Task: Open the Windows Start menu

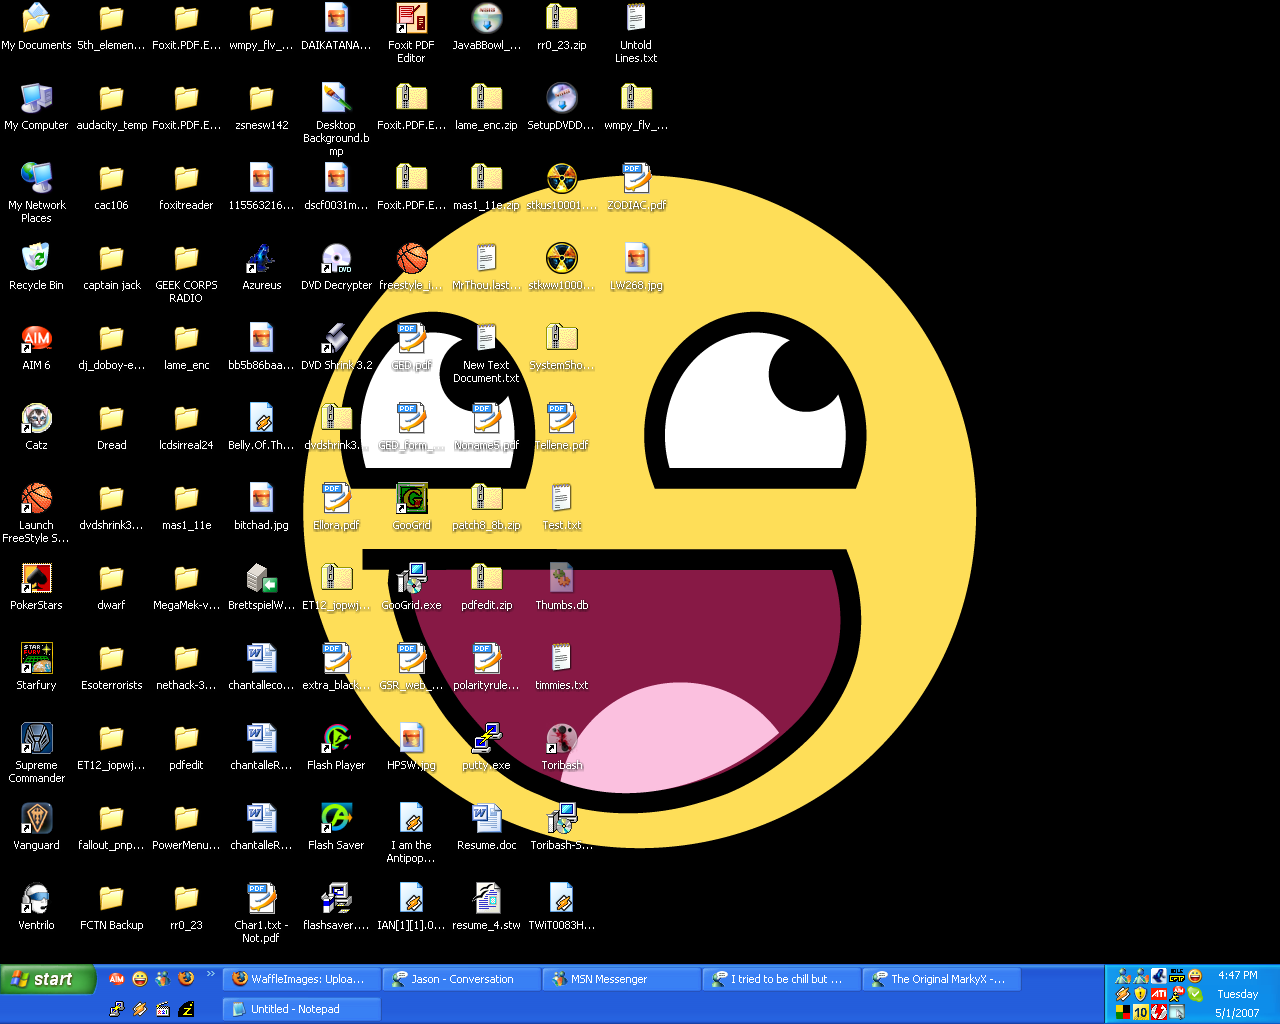Action: click(x=47, y=979)
